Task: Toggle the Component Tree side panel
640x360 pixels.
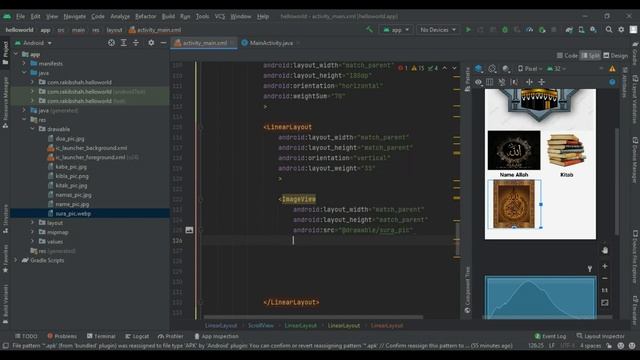Action: point(467,290)
